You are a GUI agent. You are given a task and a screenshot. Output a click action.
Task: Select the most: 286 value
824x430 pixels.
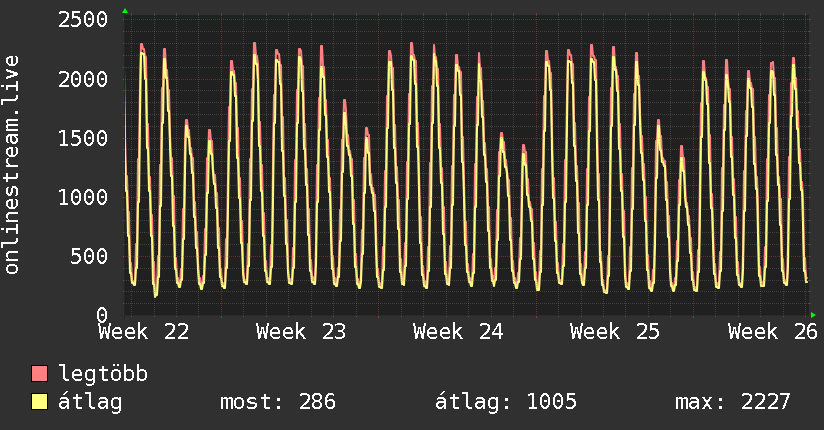(x=277, y=402)
